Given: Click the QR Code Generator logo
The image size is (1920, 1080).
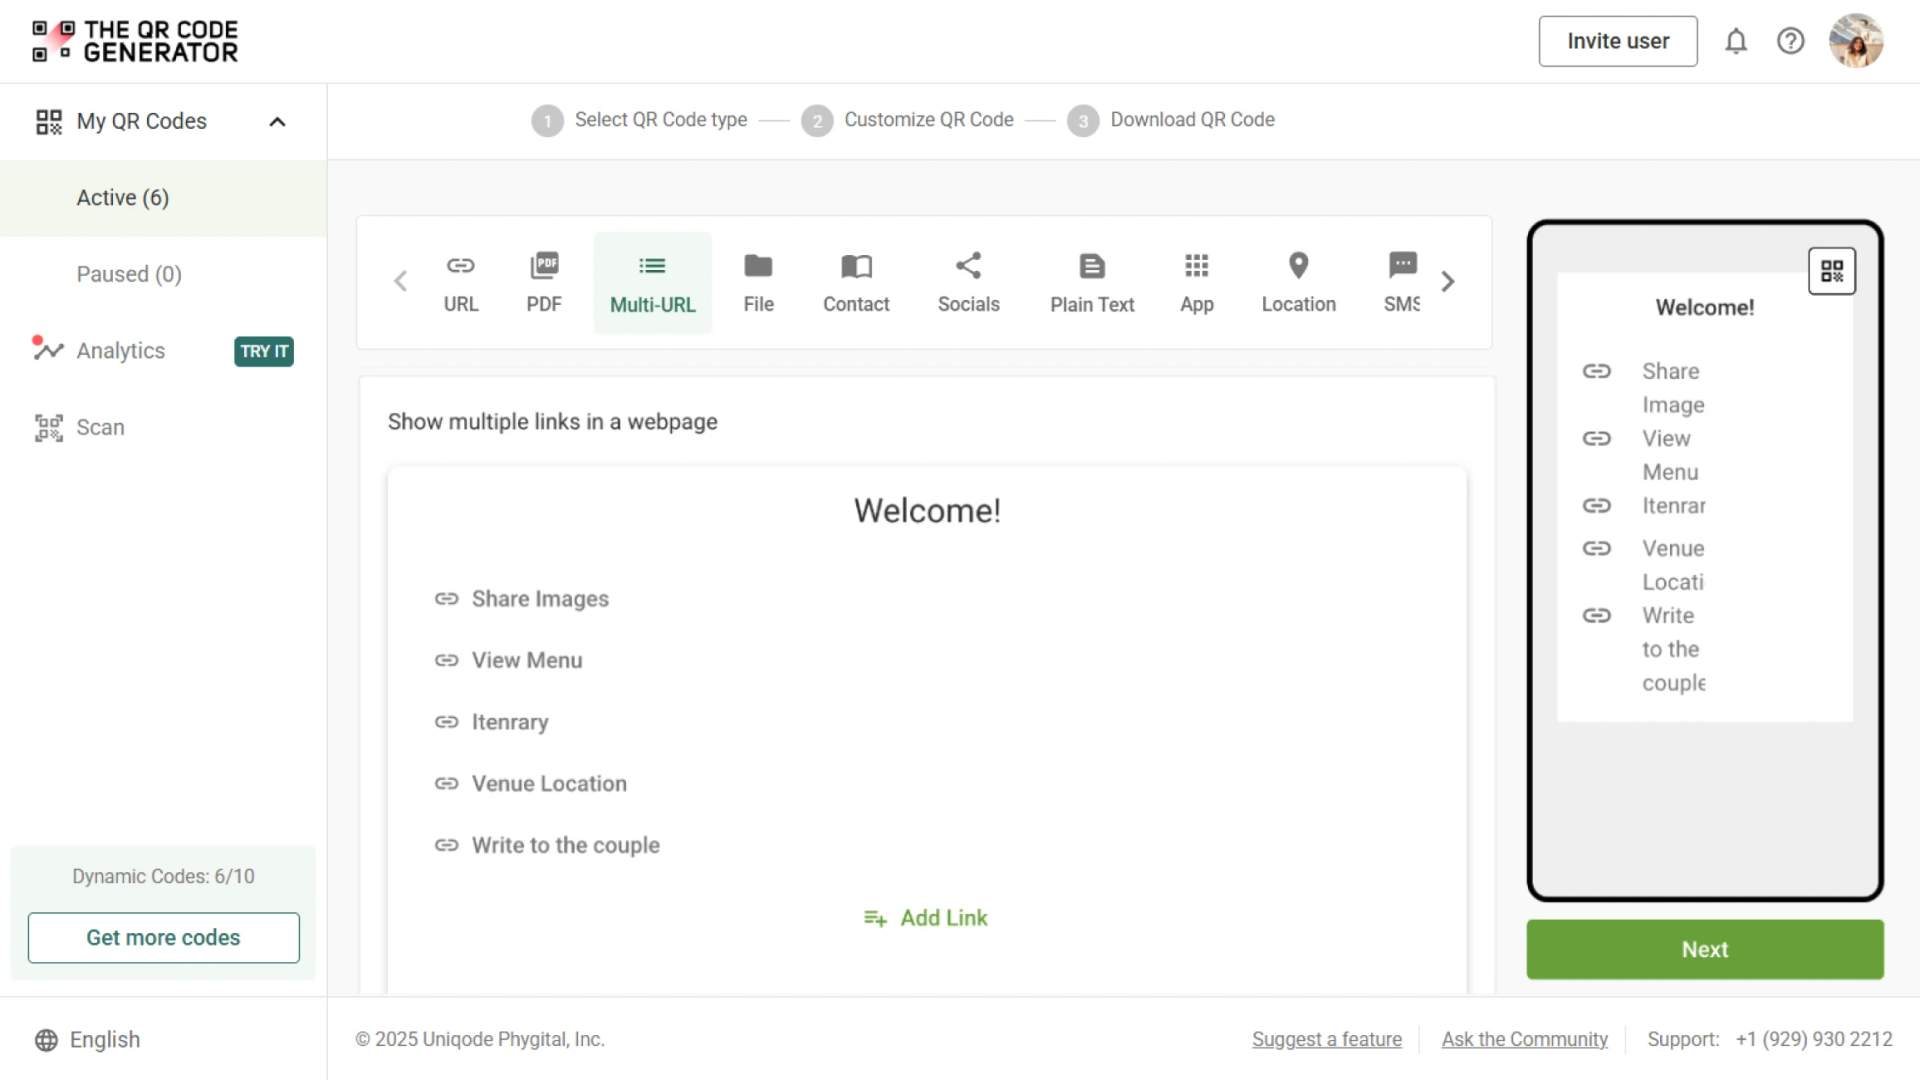Looking at the screenshot, I should [135, 41].
